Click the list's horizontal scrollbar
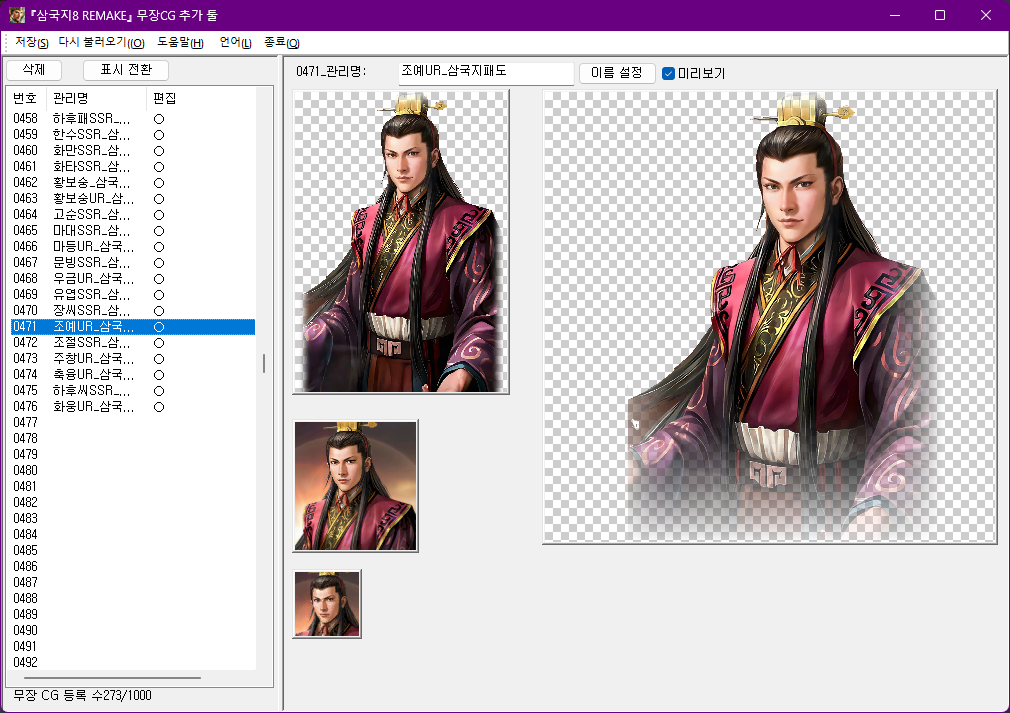The height and width of the screenshot is (713, 1010). (x=112, y=678)
